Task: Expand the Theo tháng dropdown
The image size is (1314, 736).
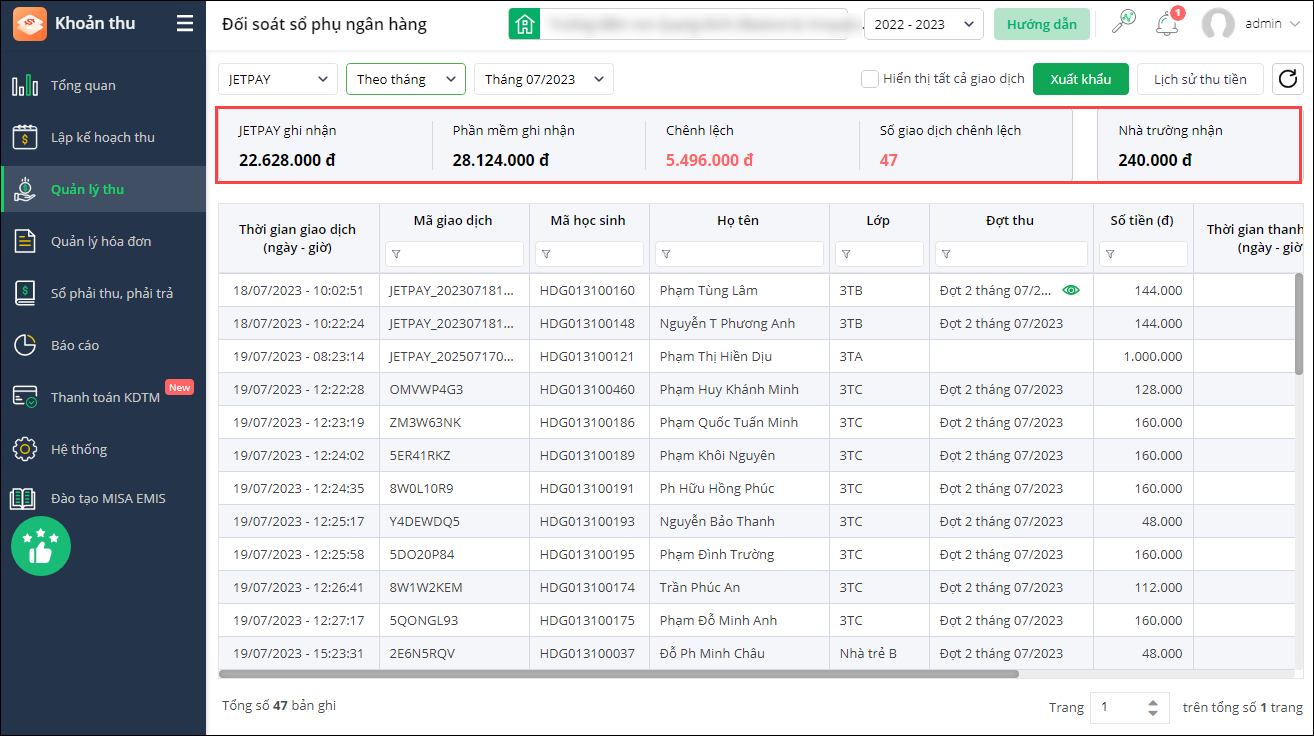Action: pyautogui.click(x=405, y=79)
